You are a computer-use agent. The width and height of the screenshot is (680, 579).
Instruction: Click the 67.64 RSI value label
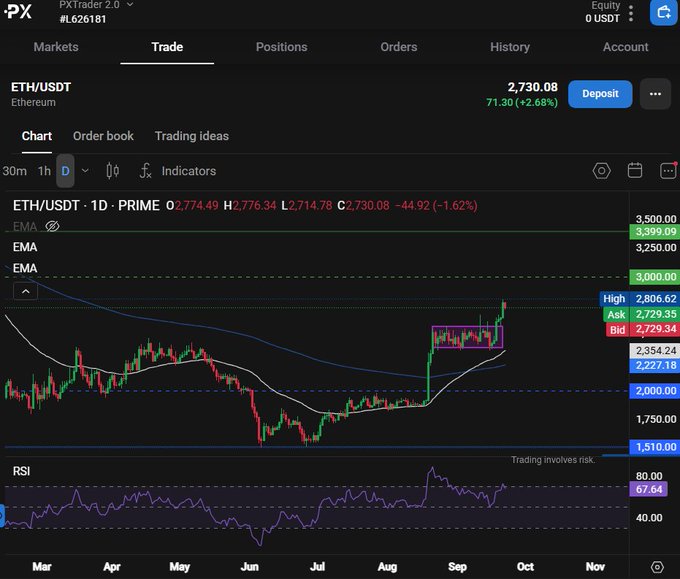(648, 489)
